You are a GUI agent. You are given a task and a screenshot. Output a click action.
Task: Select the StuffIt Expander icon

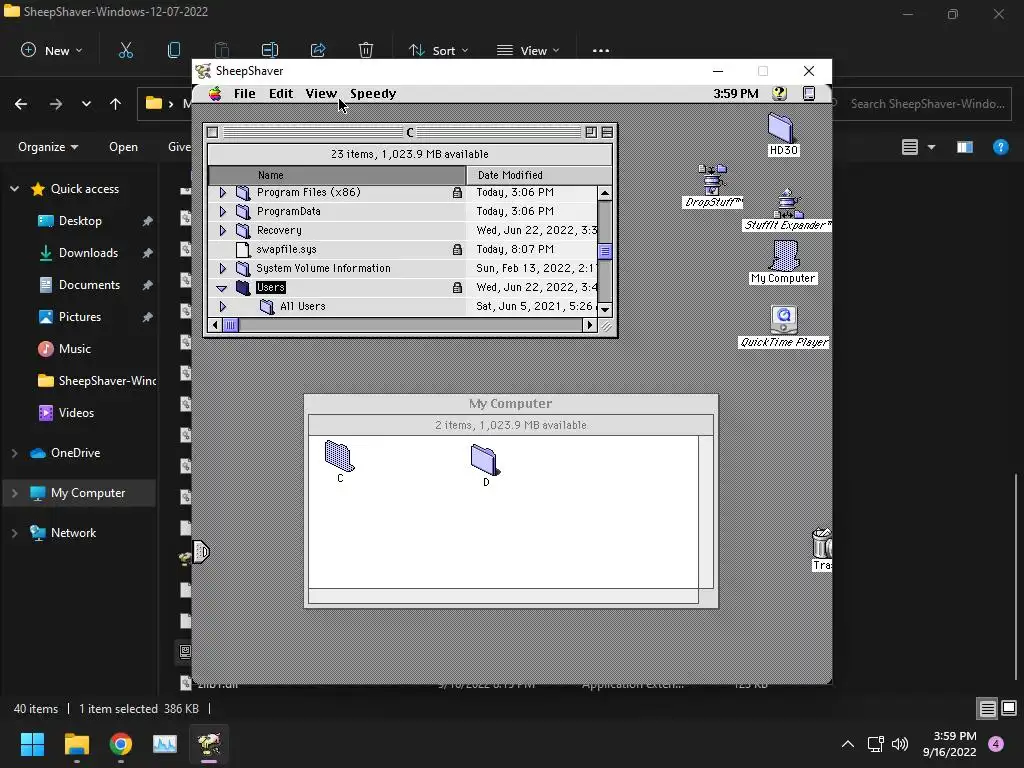(787, 210)
